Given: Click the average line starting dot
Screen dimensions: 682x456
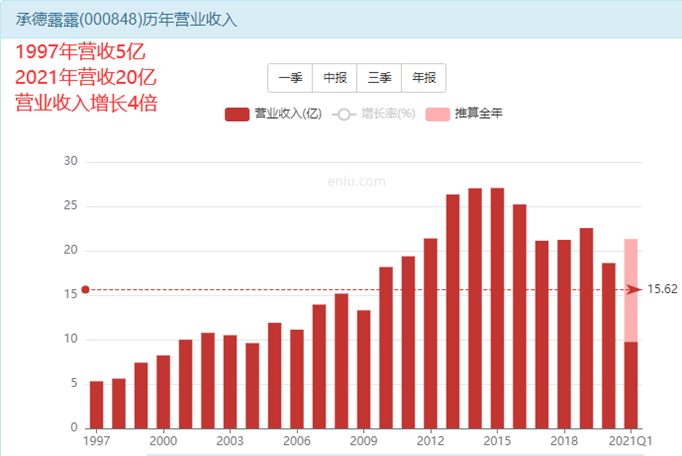Looking at the screenshot, I should (86, 289).
